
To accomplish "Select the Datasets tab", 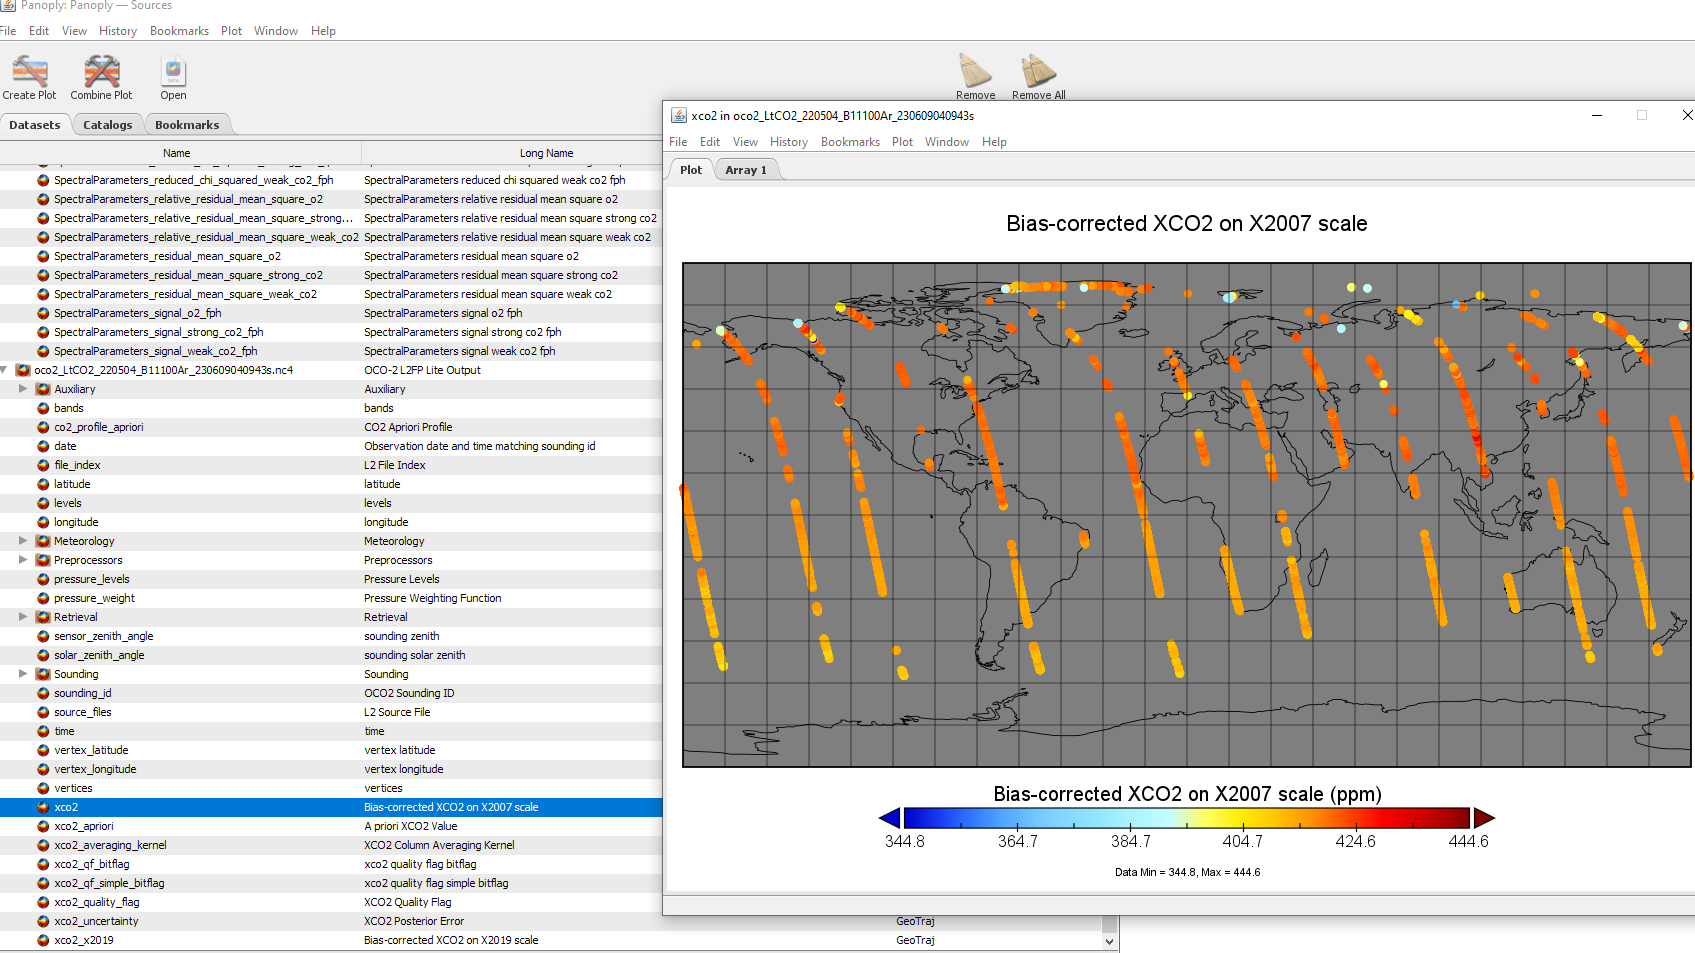I will (x=35, y=125).
